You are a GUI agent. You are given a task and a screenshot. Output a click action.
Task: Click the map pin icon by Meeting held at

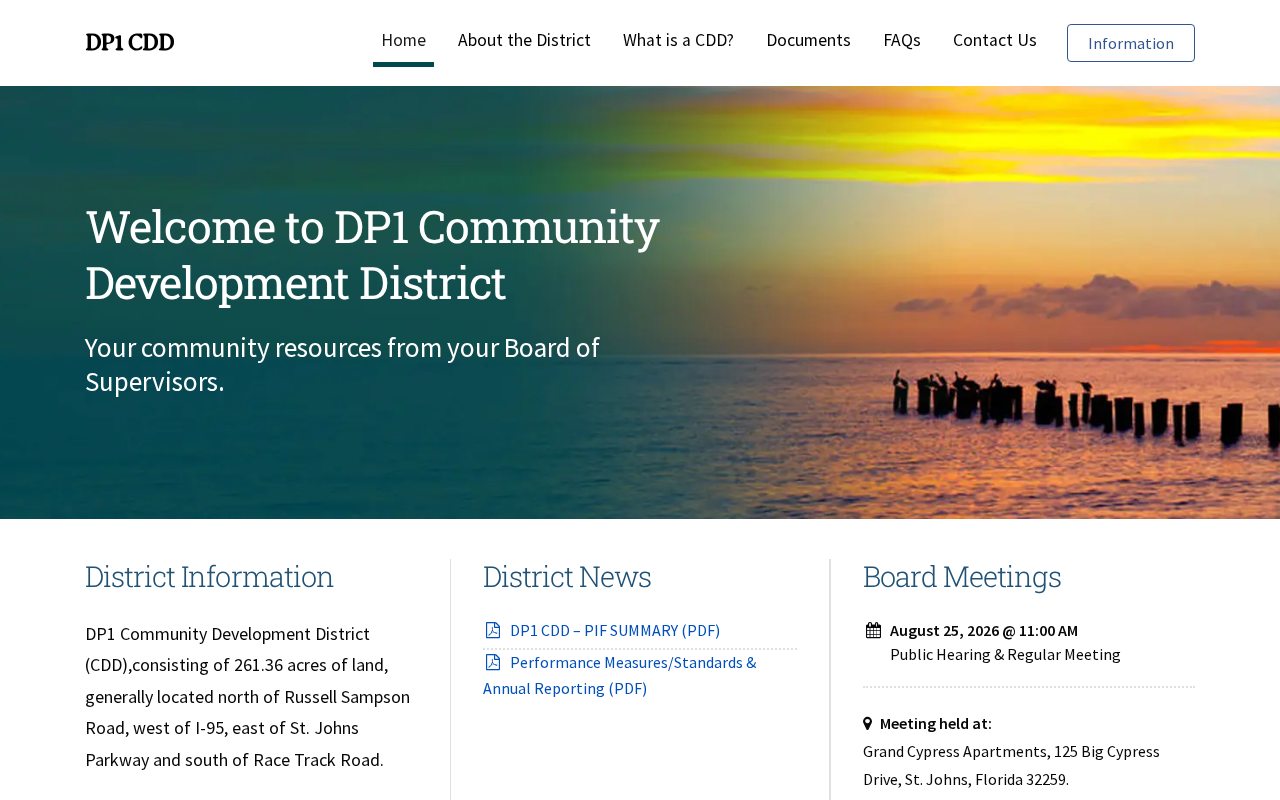click(x=868, y=723)
